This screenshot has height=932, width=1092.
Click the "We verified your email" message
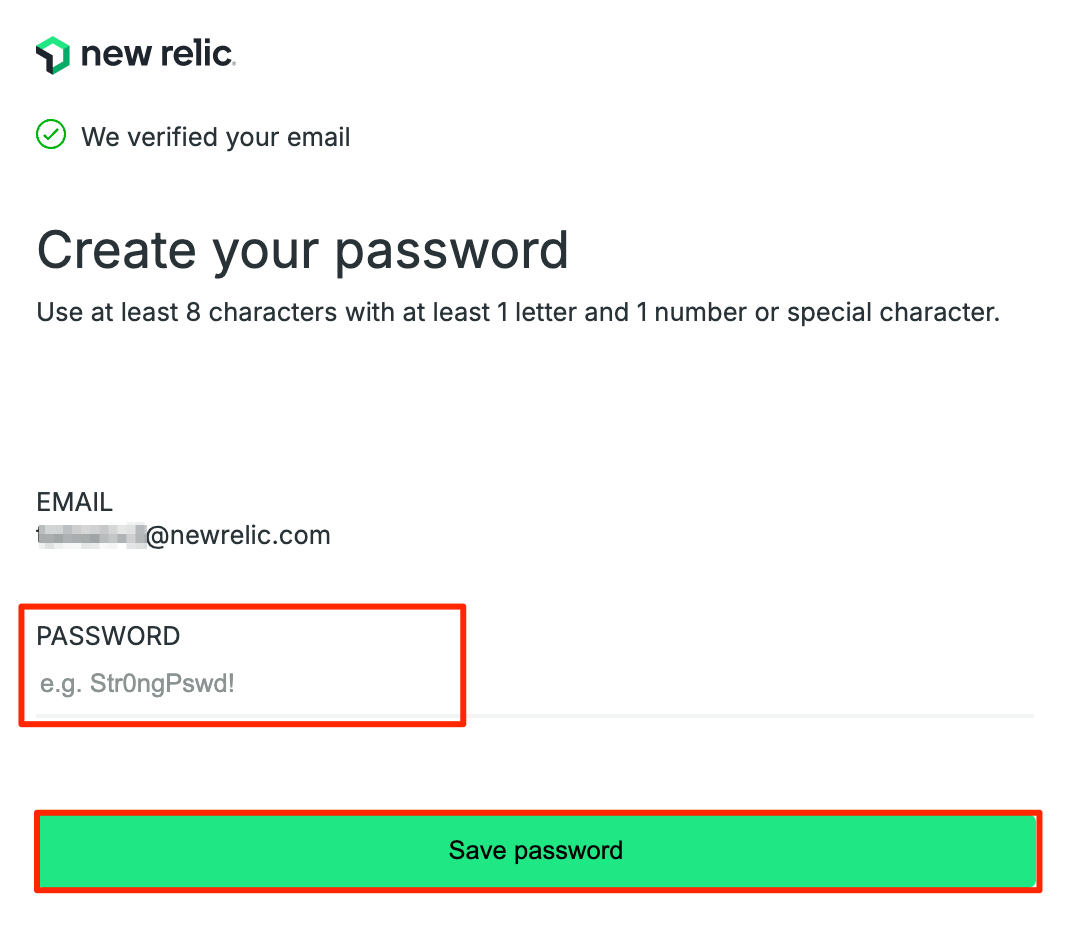tap(215, 137)
